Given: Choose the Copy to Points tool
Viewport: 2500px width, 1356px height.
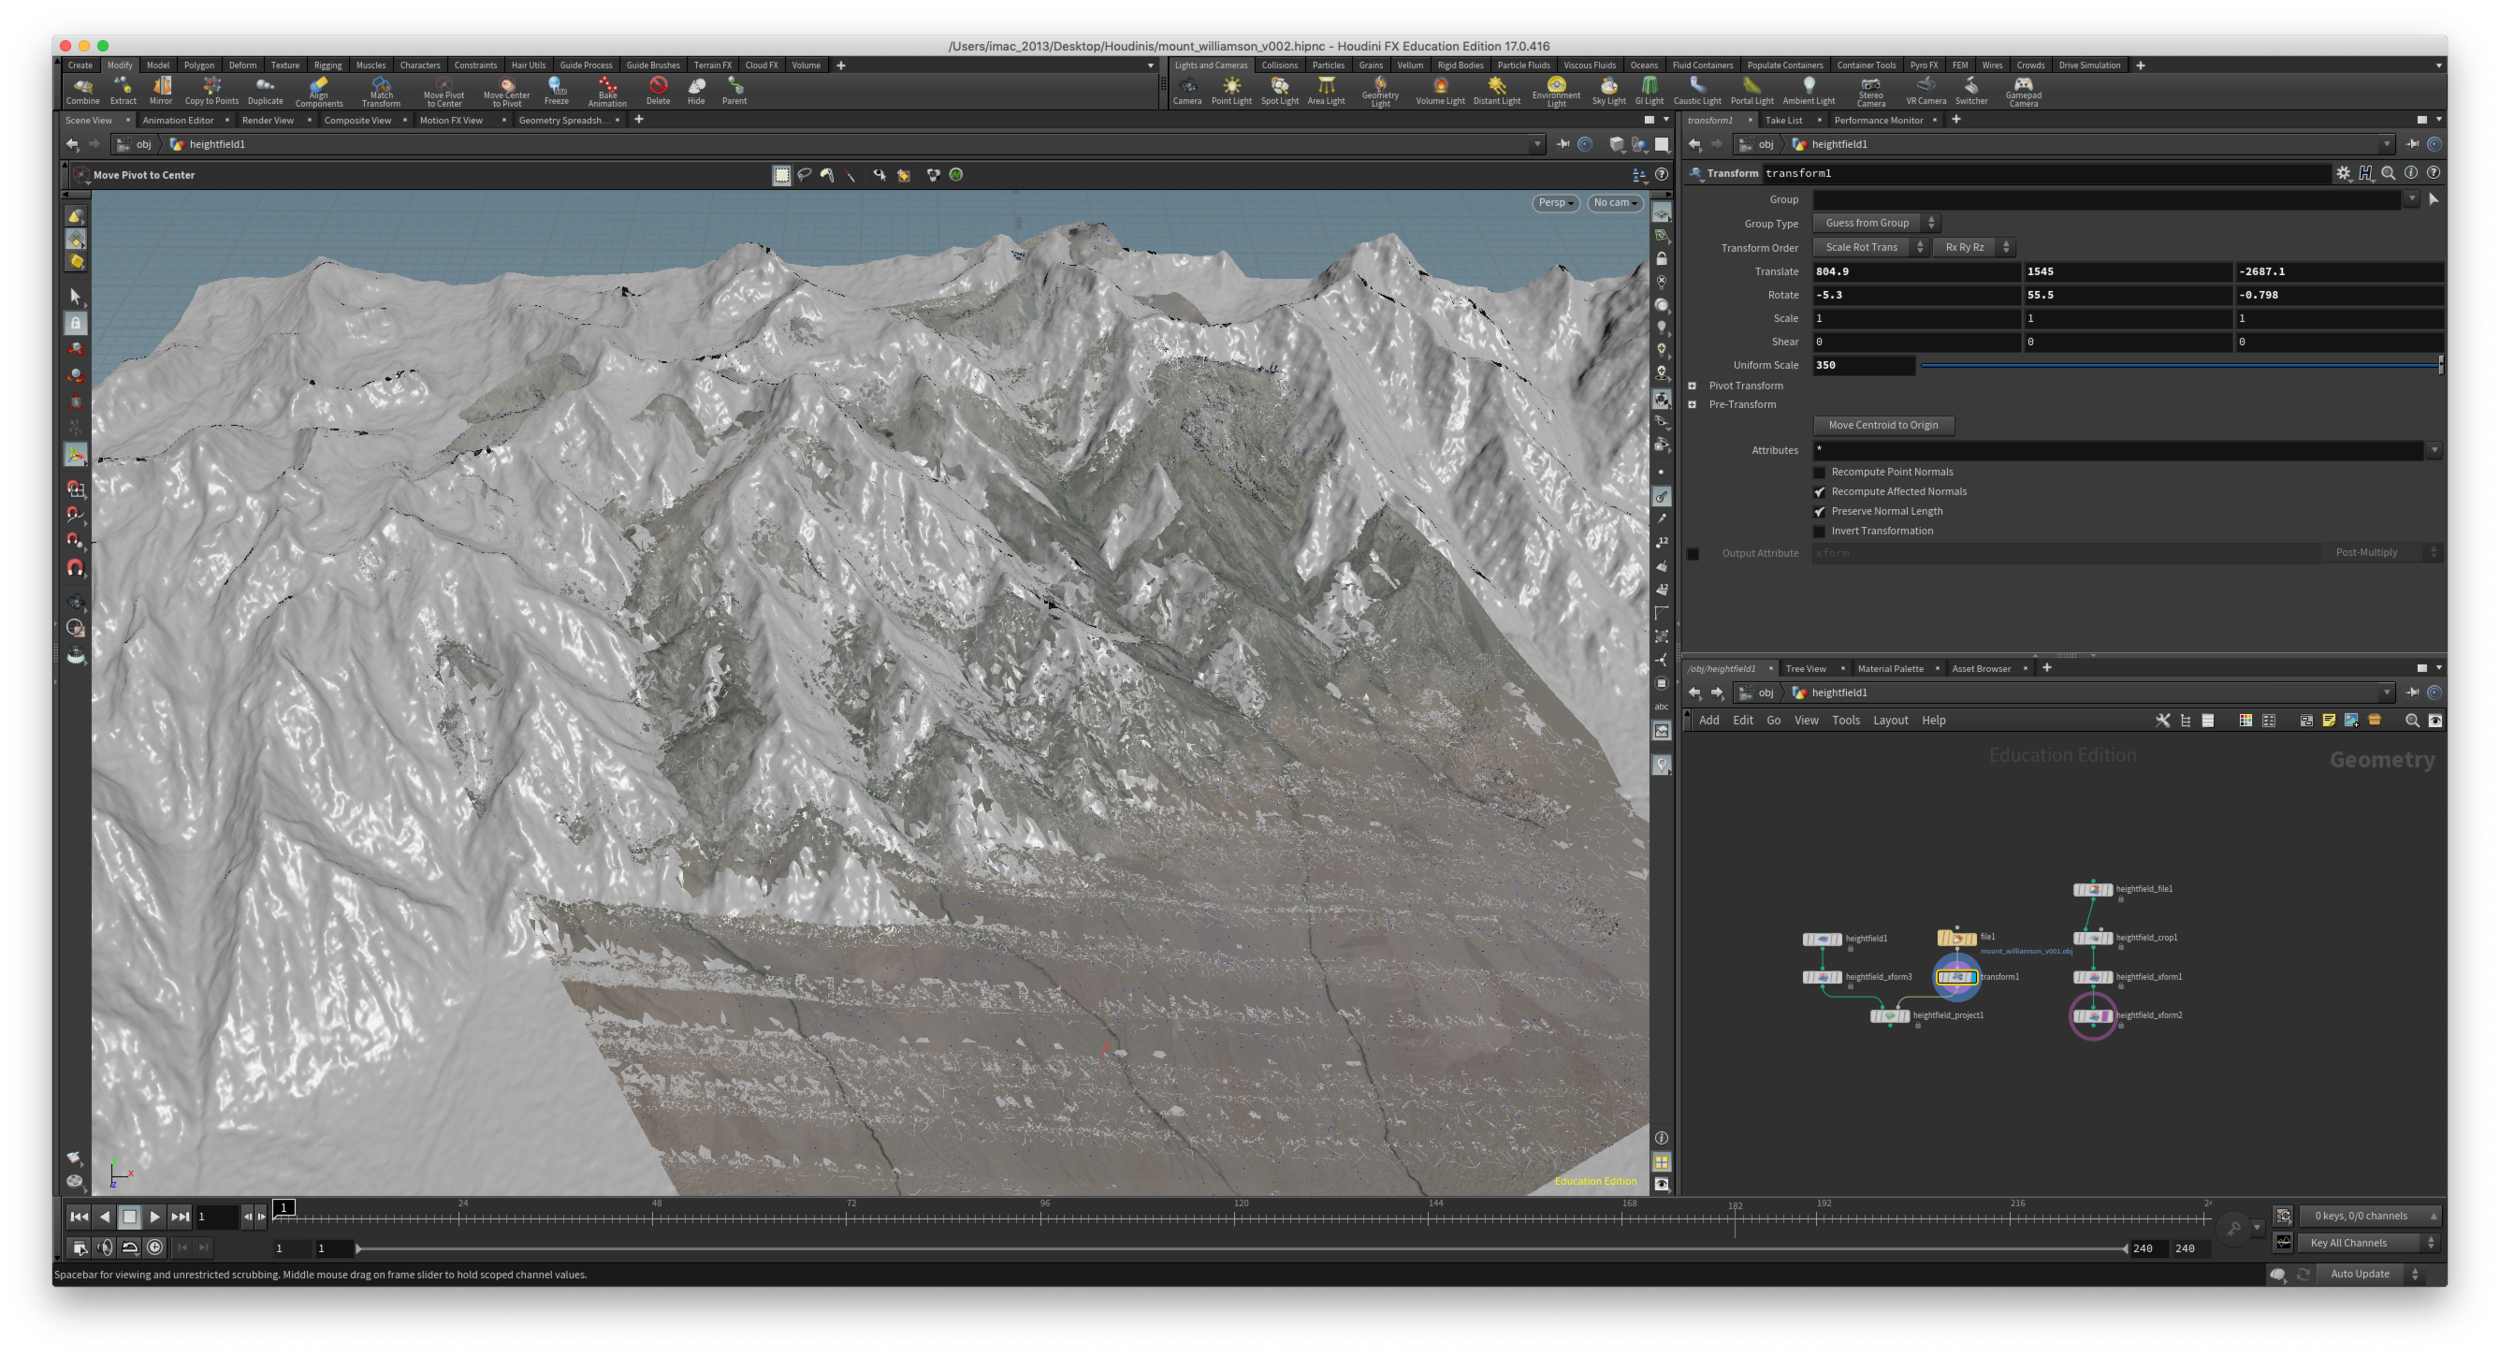Looking at the screenshot, I should coord(212,91).
